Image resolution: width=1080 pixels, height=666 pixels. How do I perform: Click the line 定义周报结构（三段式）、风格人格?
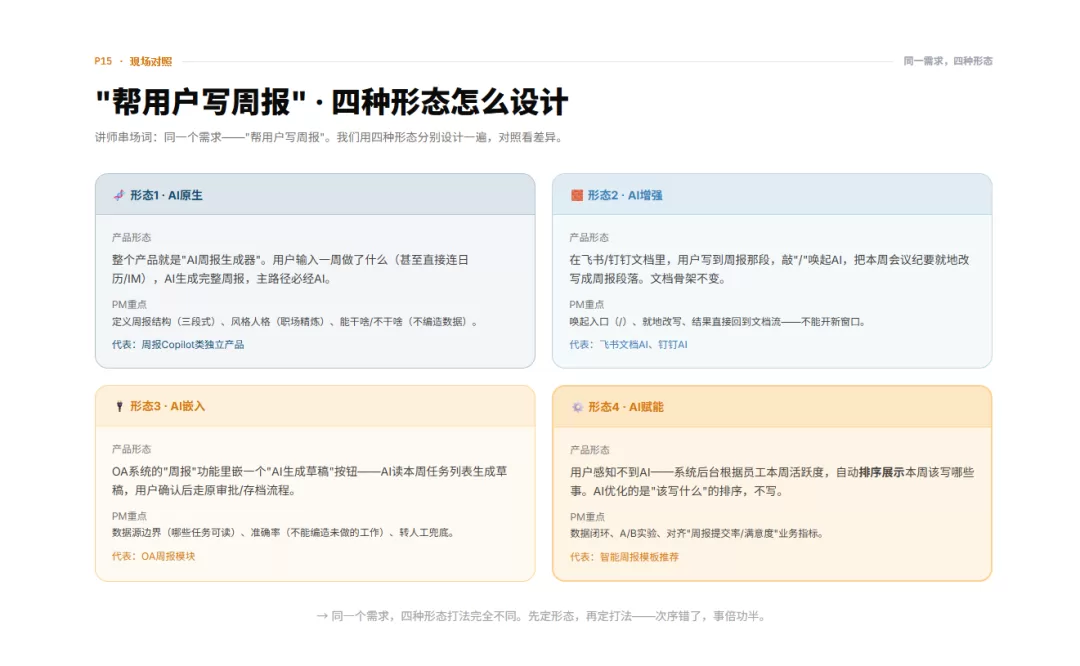(x=295, y=322)
